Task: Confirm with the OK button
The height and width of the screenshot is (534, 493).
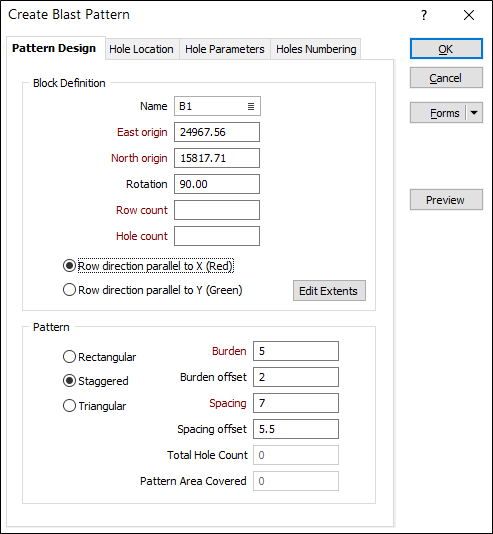Action: click(x=446, y=49)
